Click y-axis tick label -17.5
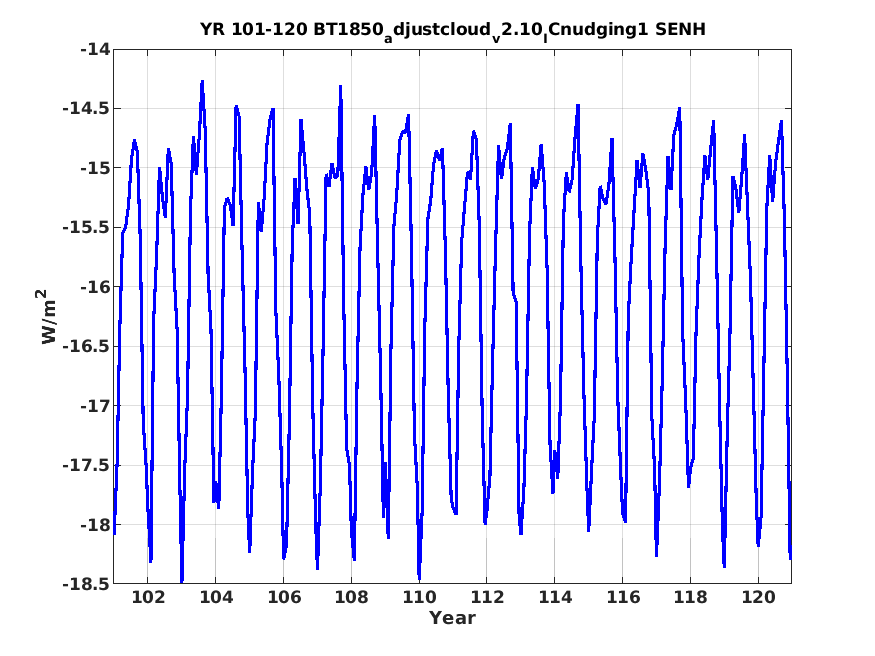Image resolution: width=875 pixels, height=656 pixels. [x=86, y=465]
